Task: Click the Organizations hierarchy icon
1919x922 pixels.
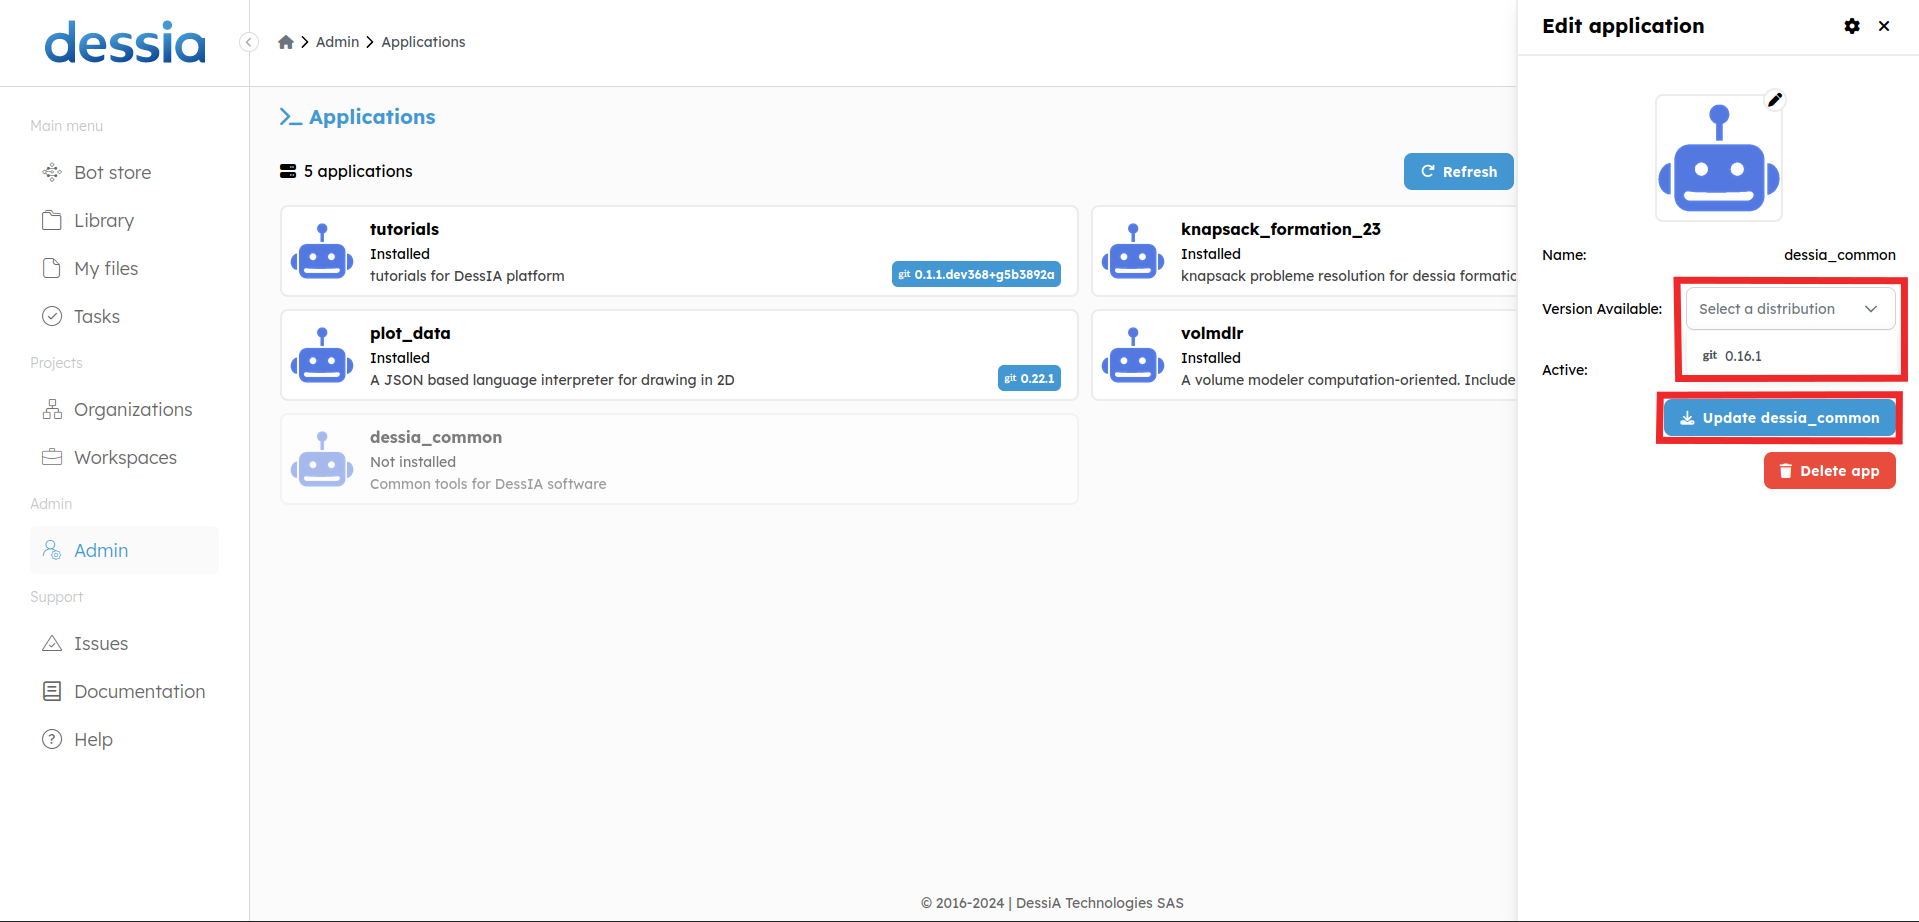Action: coord(52,410)
